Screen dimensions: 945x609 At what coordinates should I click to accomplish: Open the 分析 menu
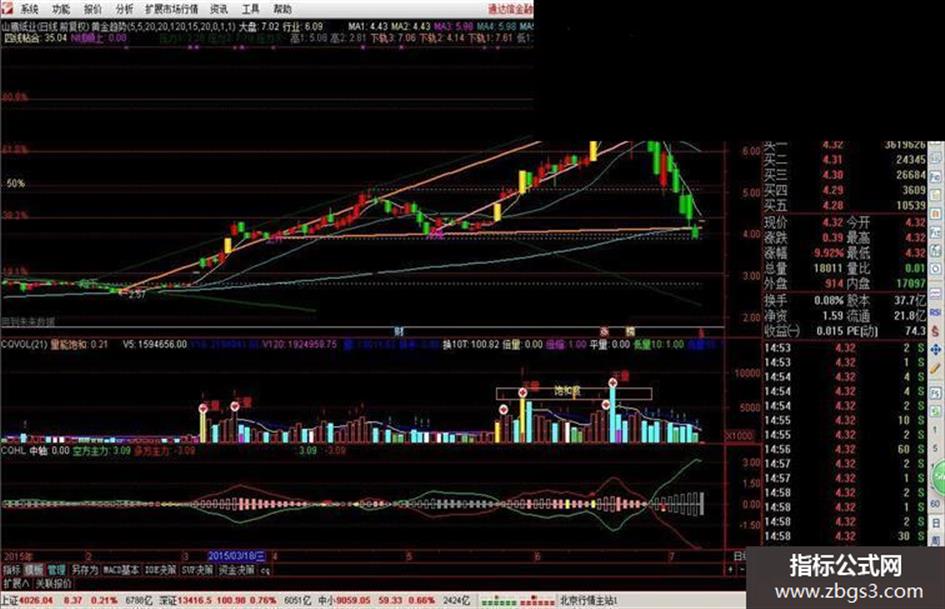[125, 9]
